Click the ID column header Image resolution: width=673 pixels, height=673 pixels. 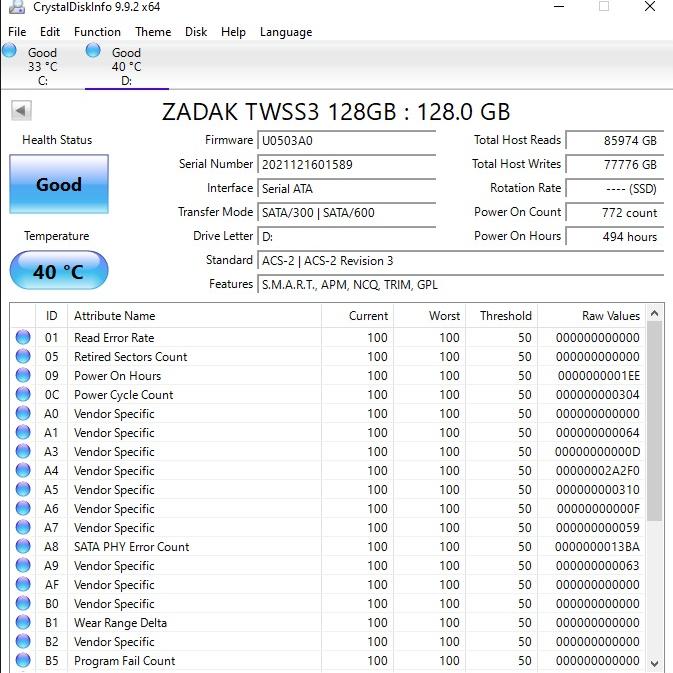coord(52,316)
